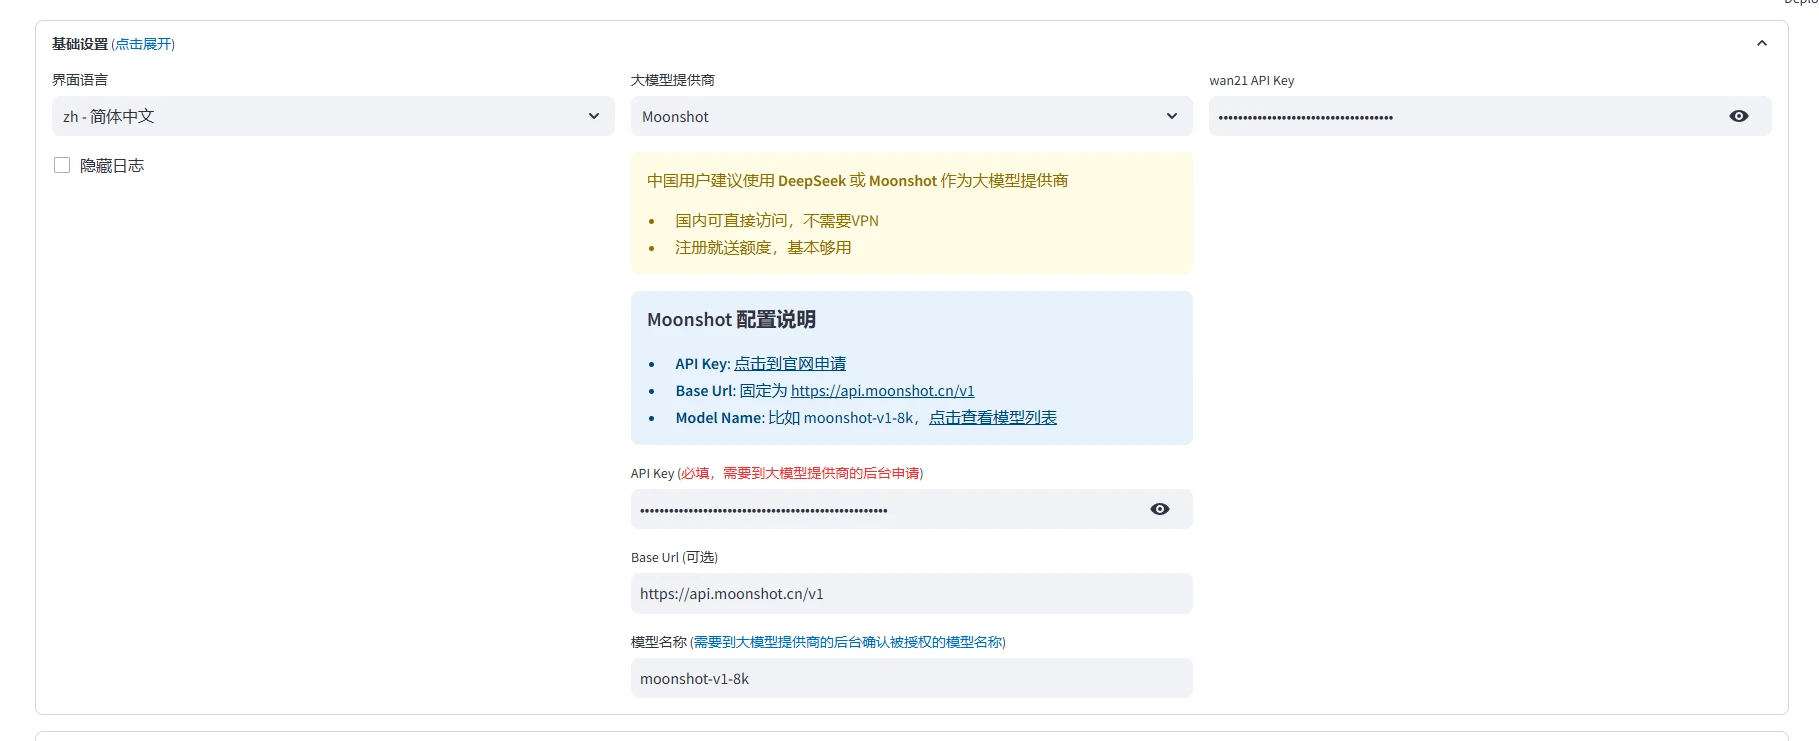Click the wan21 API Key label
Image resolution: width=1819 pixels, height=741 pixels.
pyautogui.click(x=1251, y=80)
